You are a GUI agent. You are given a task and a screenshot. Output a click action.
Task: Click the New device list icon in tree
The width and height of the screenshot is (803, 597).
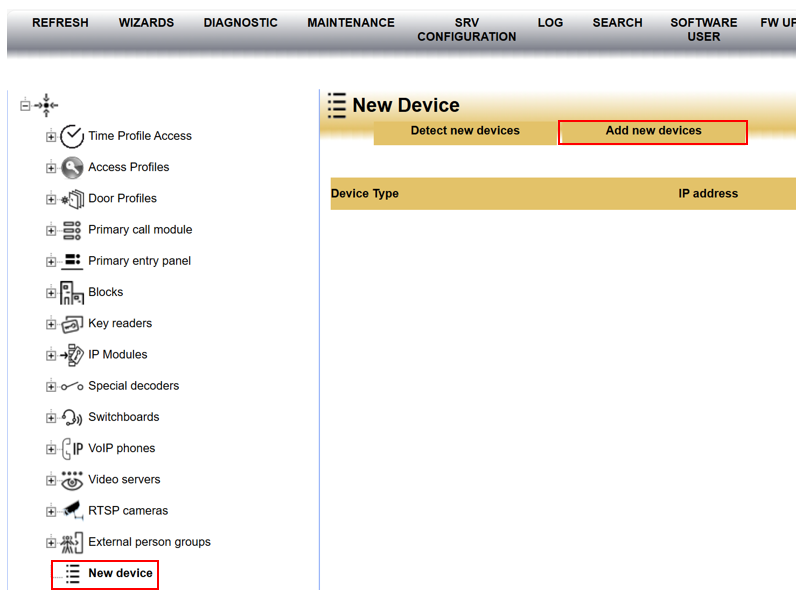coord(73,574)
